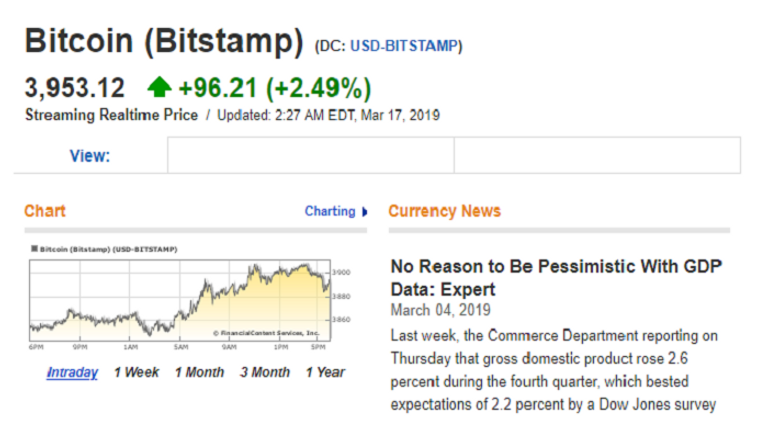
Task: Switch chart to 1 Month range
Action: tap(199, 372)
